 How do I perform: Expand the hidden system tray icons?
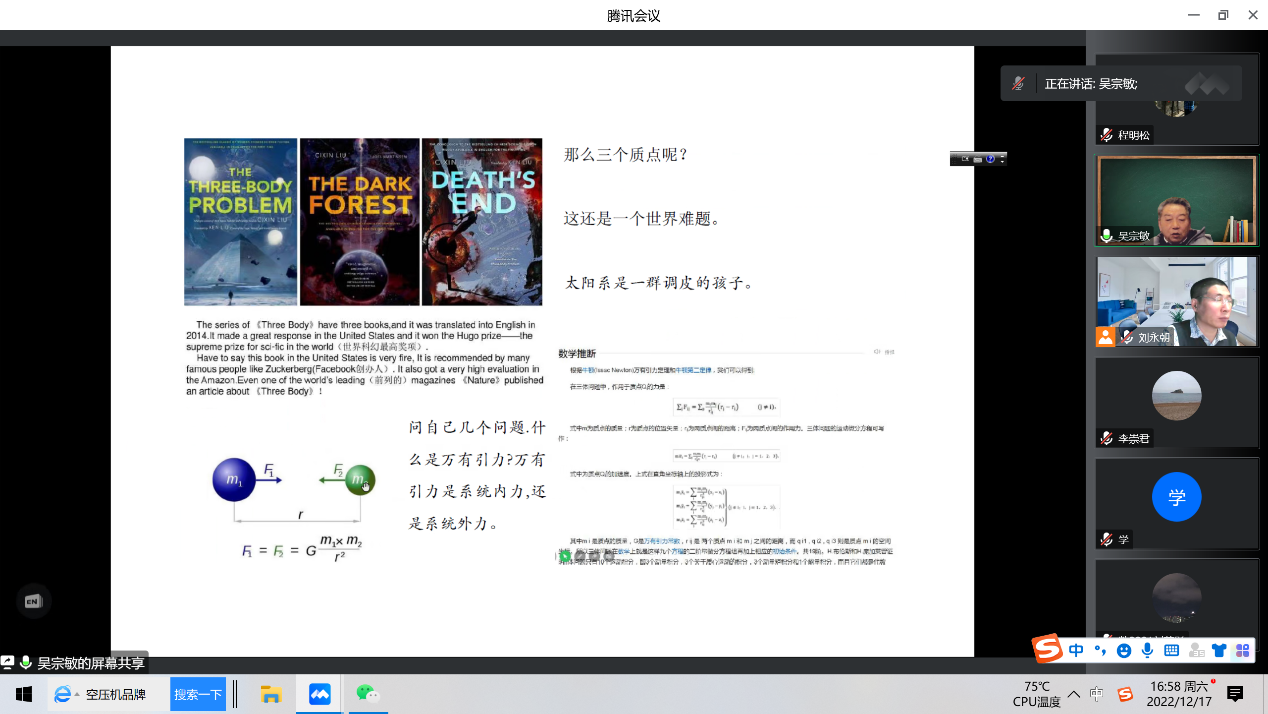tap(1073, 694)
